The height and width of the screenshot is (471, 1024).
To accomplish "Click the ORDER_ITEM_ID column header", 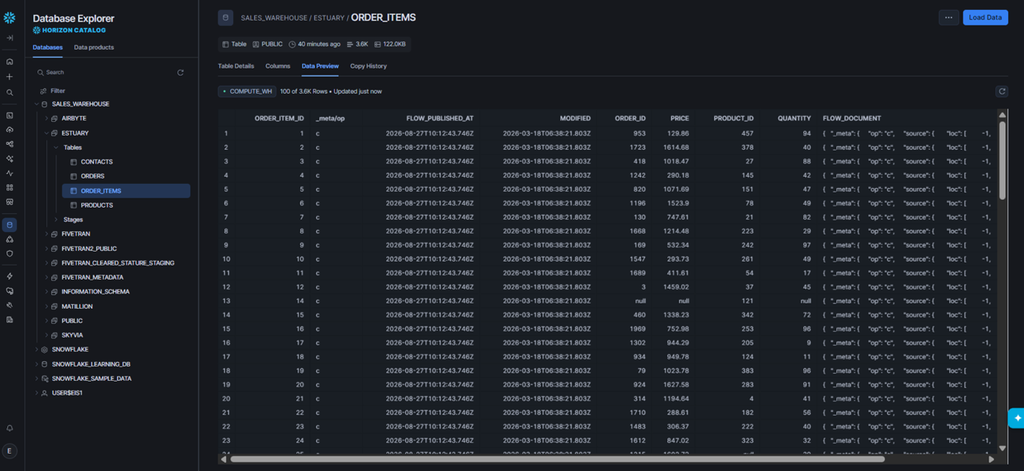I will coord(279,118).
